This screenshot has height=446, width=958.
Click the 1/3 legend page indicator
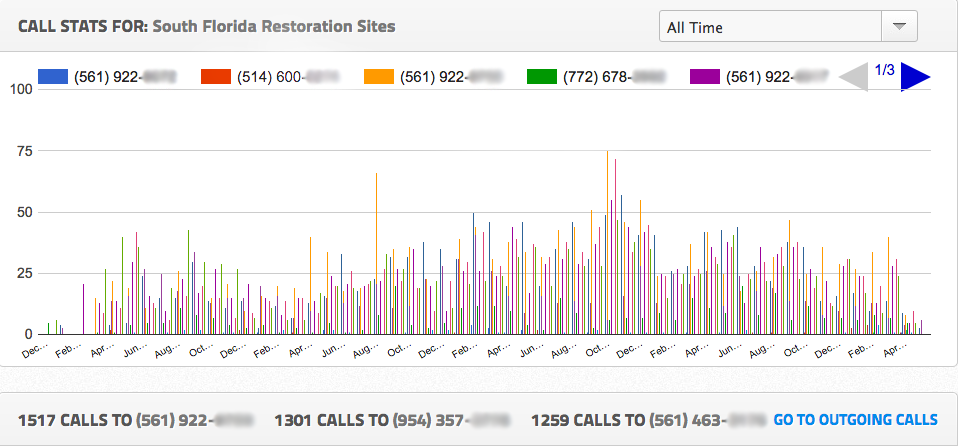884,70
